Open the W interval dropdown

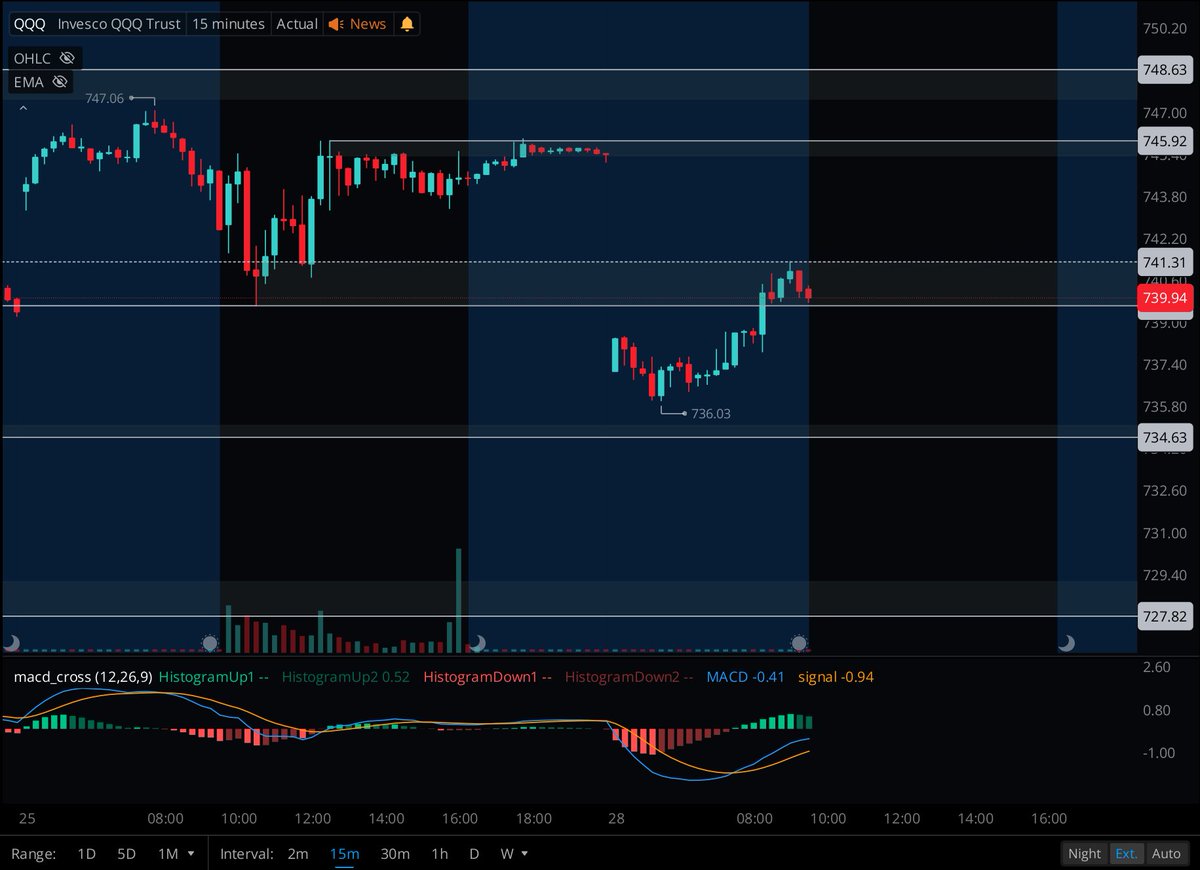(x=514, y=854)
